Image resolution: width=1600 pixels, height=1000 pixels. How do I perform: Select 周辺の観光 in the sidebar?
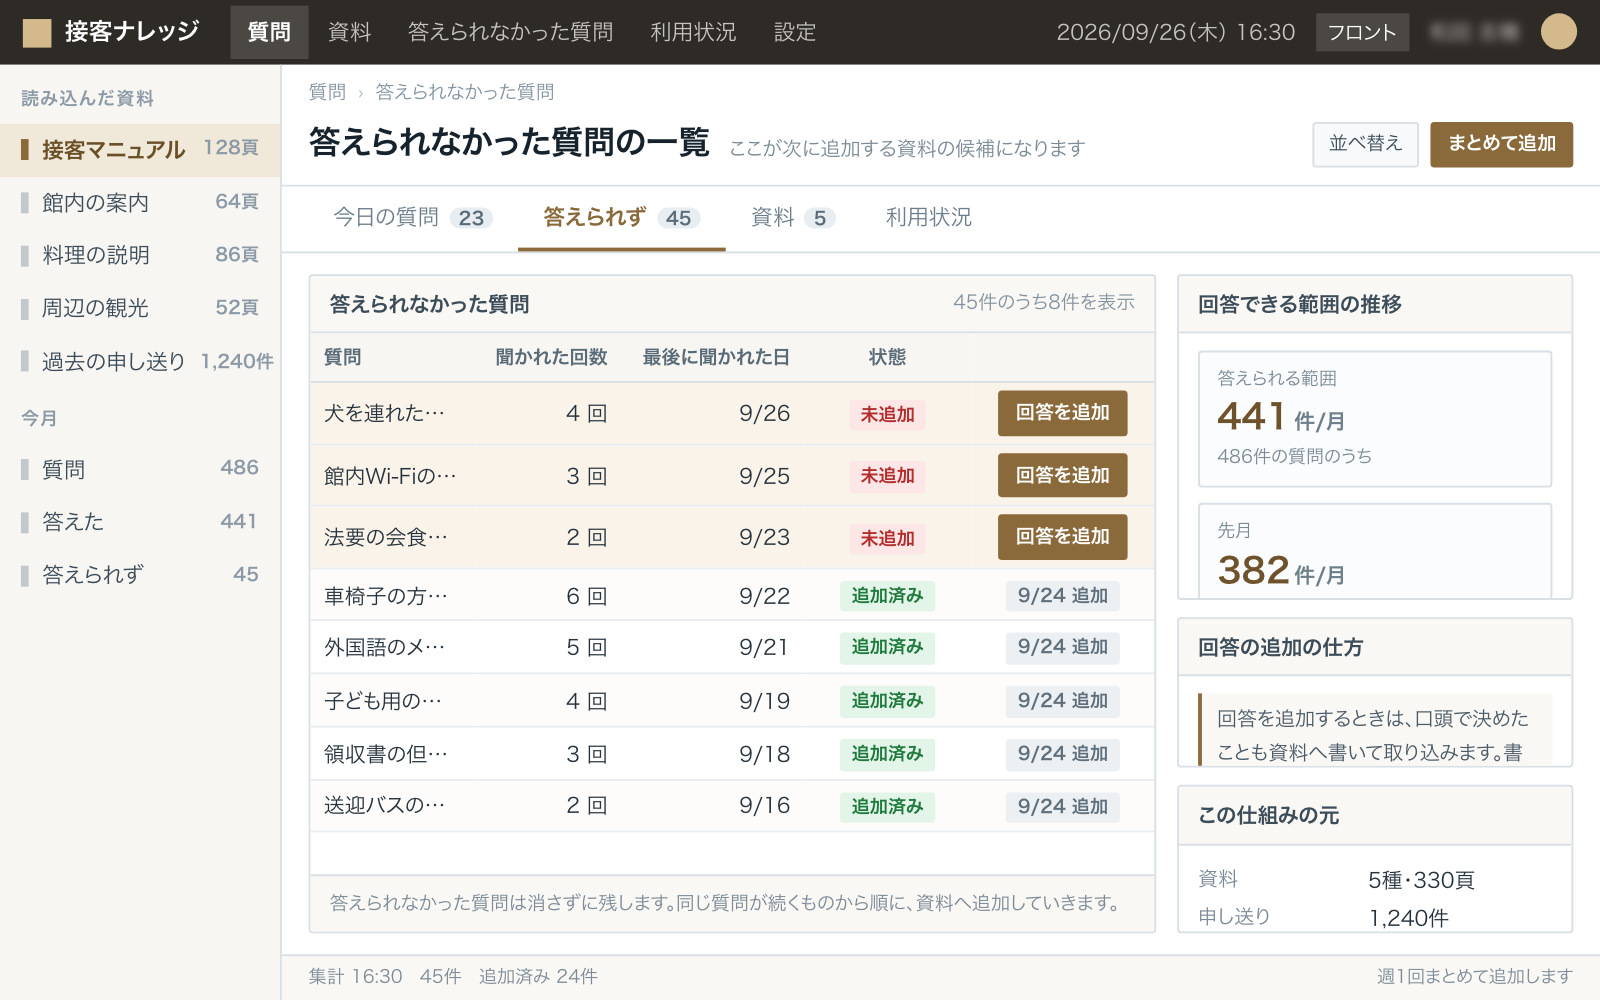coord(140,308)
